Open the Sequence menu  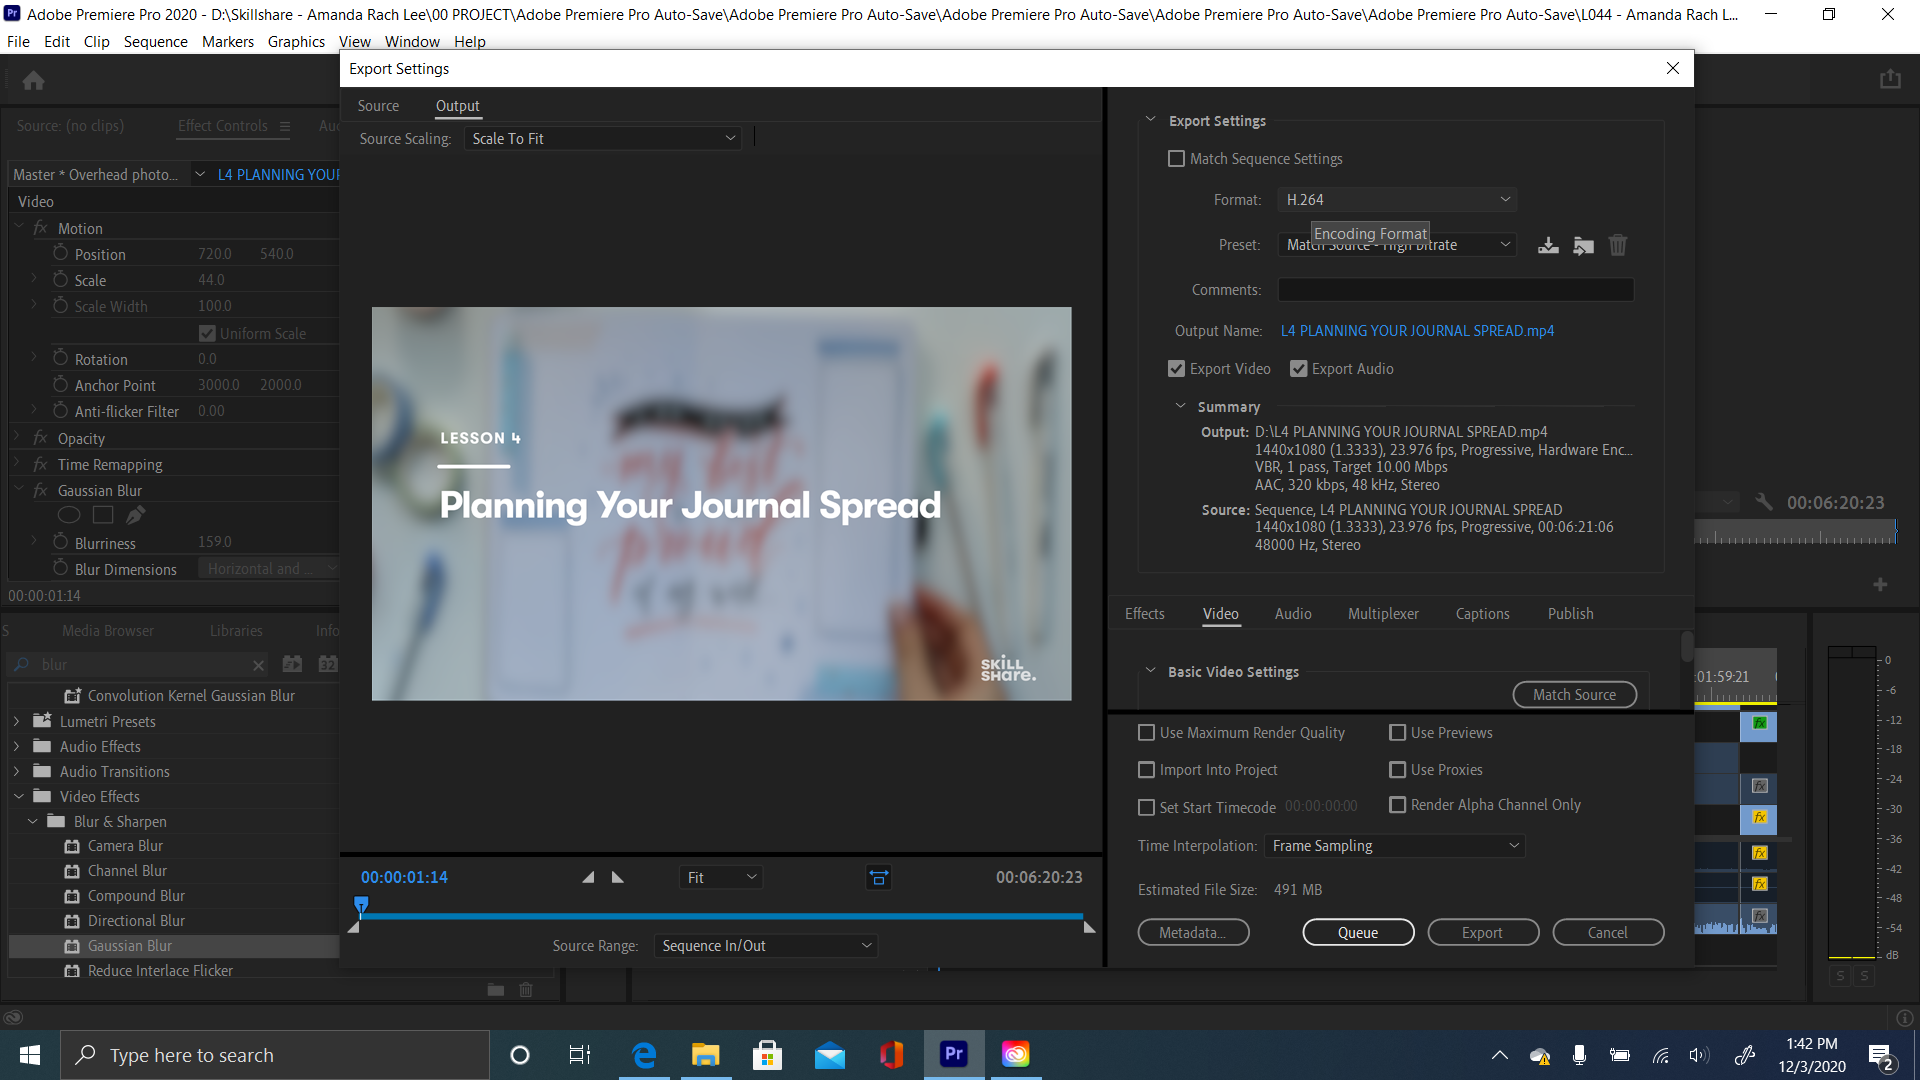155,41
